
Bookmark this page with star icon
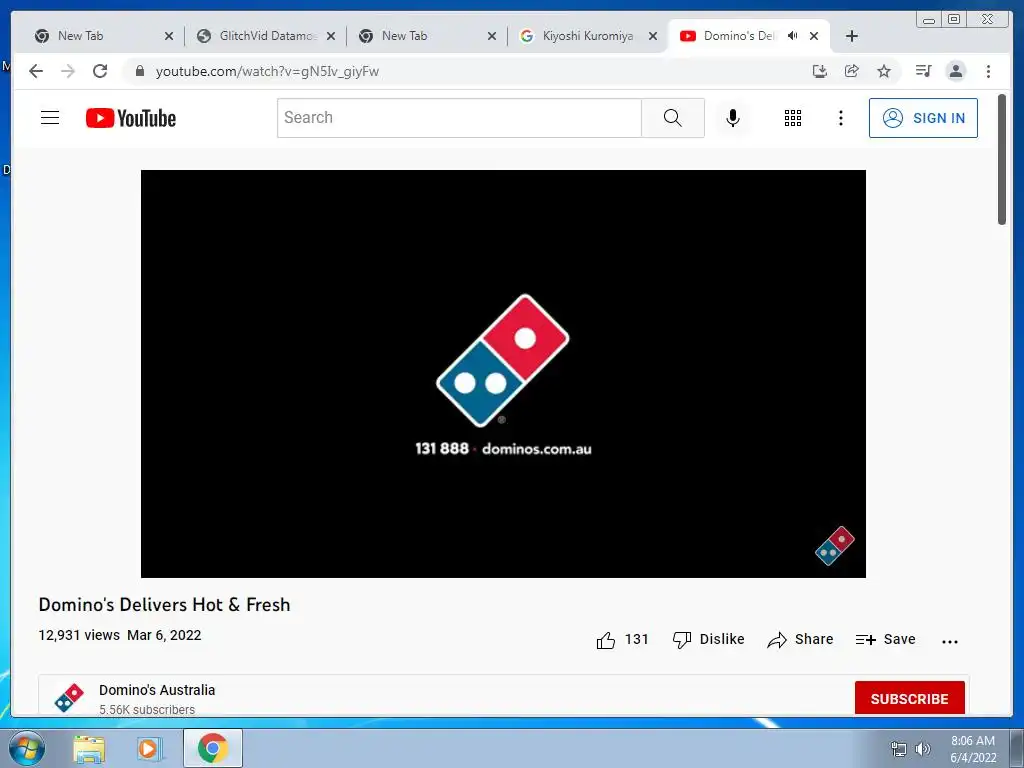(884, 71)
